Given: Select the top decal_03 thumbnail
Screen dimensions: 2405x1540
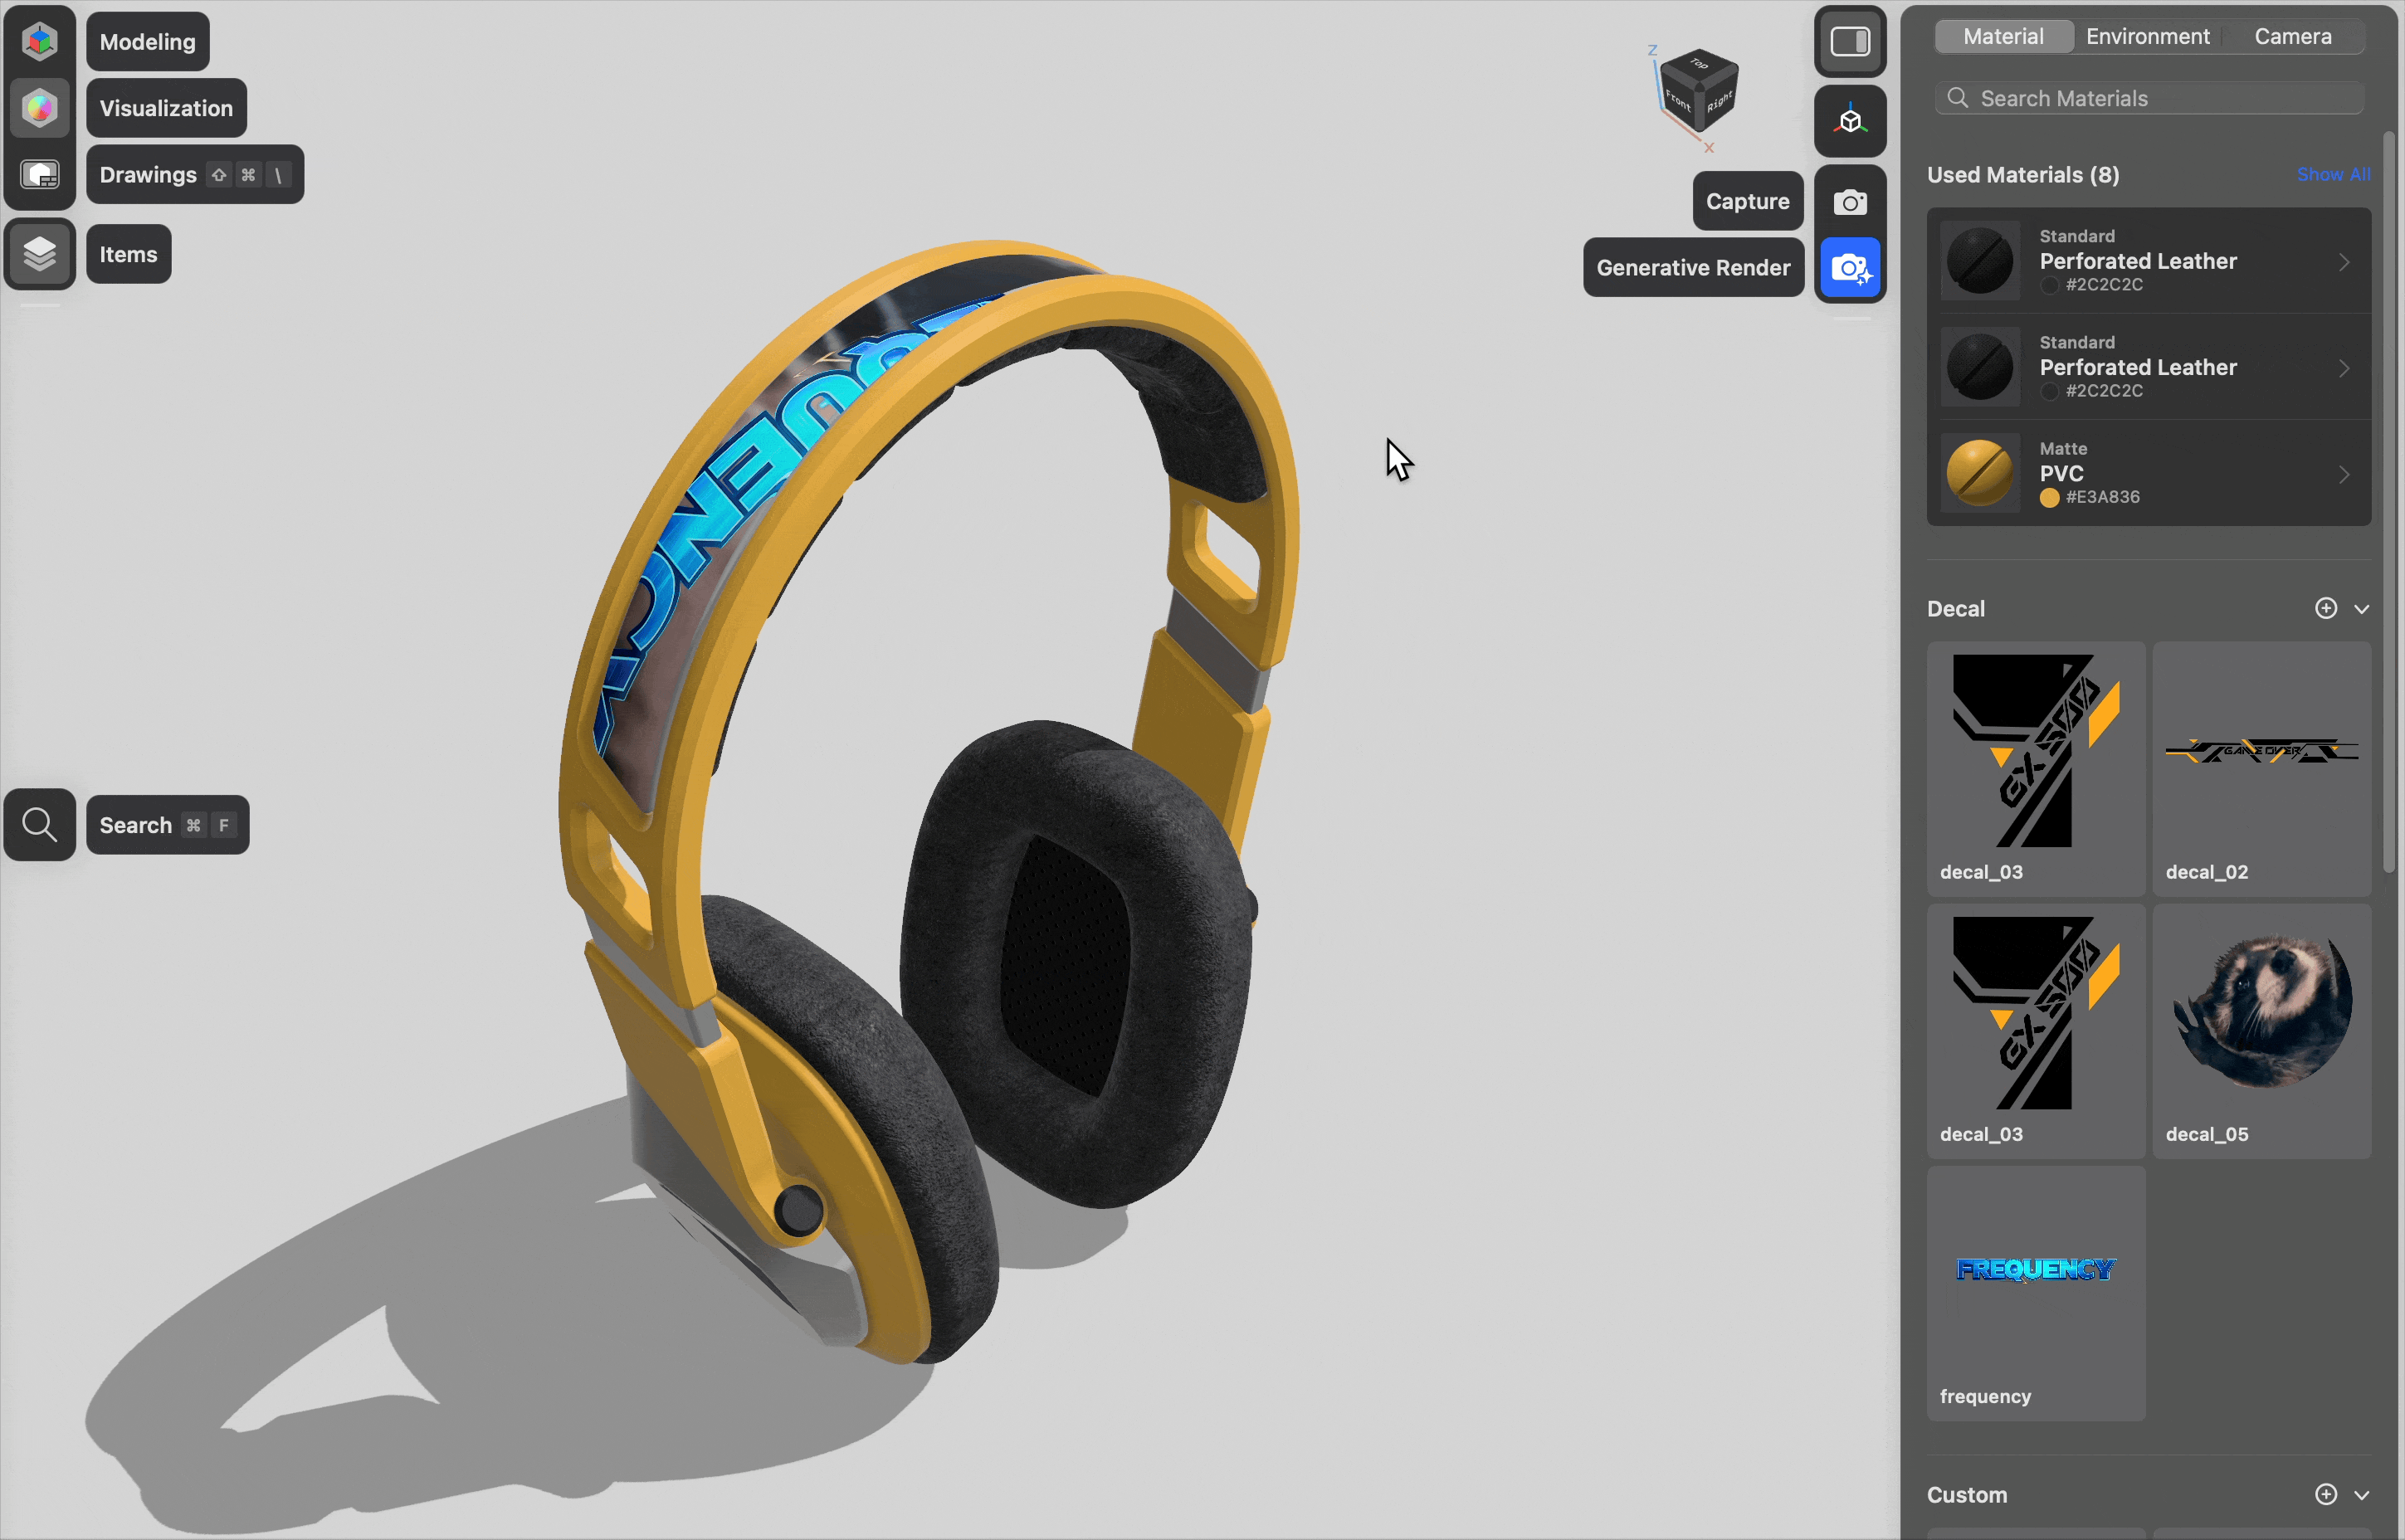Looking at the screenshot, I should click(2035, 768).
